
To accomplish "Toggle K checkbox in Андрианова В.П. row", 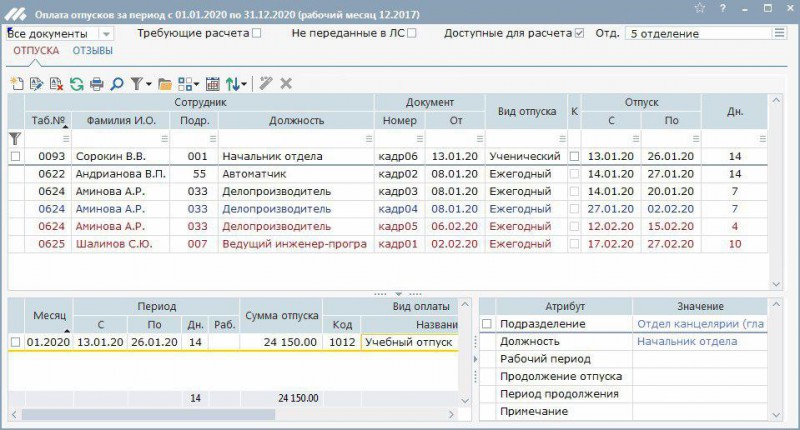I will point(574,174).
